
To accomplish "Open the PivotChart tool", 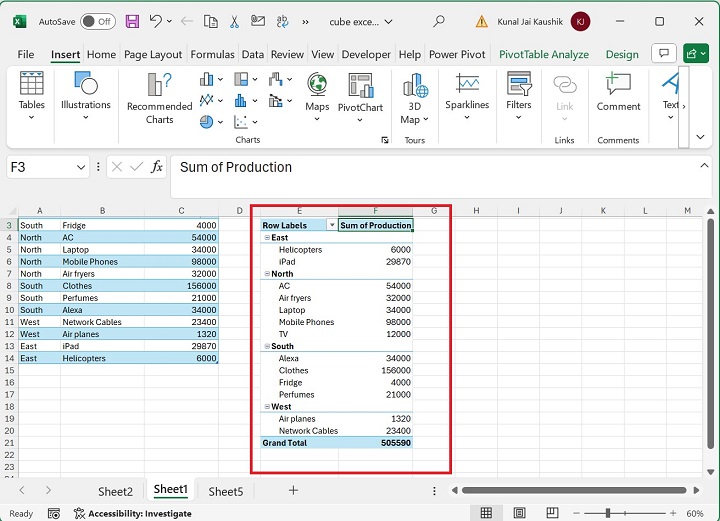I will coord(360,93).
